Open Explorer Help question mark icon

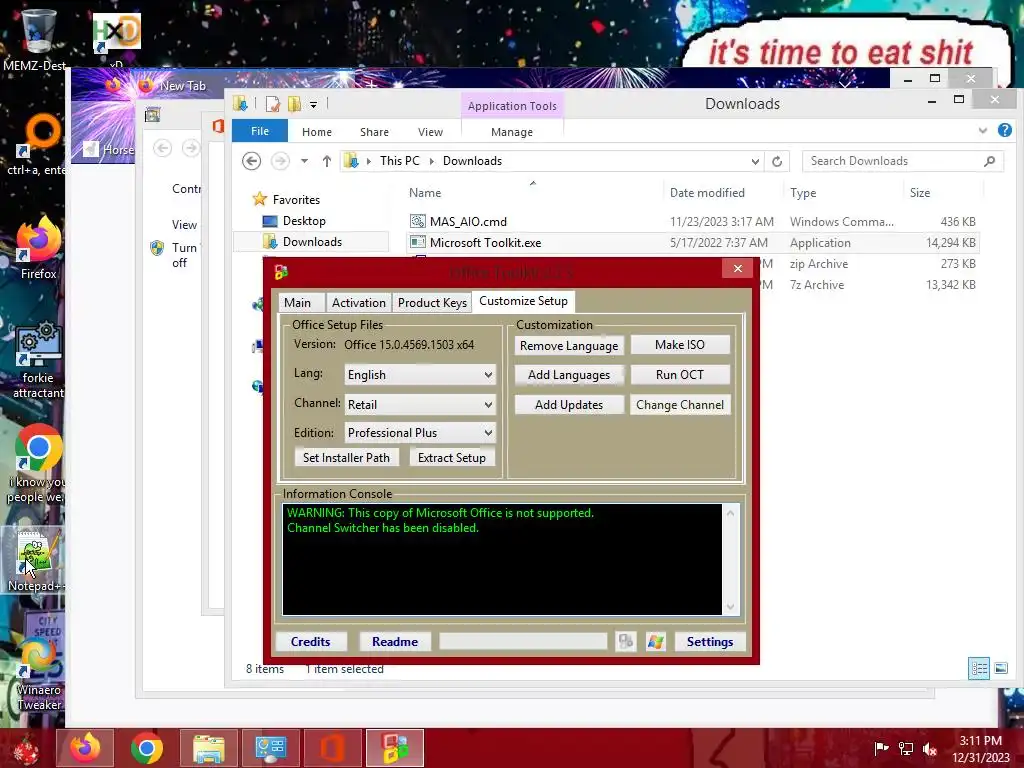[x=1005, y=130]
